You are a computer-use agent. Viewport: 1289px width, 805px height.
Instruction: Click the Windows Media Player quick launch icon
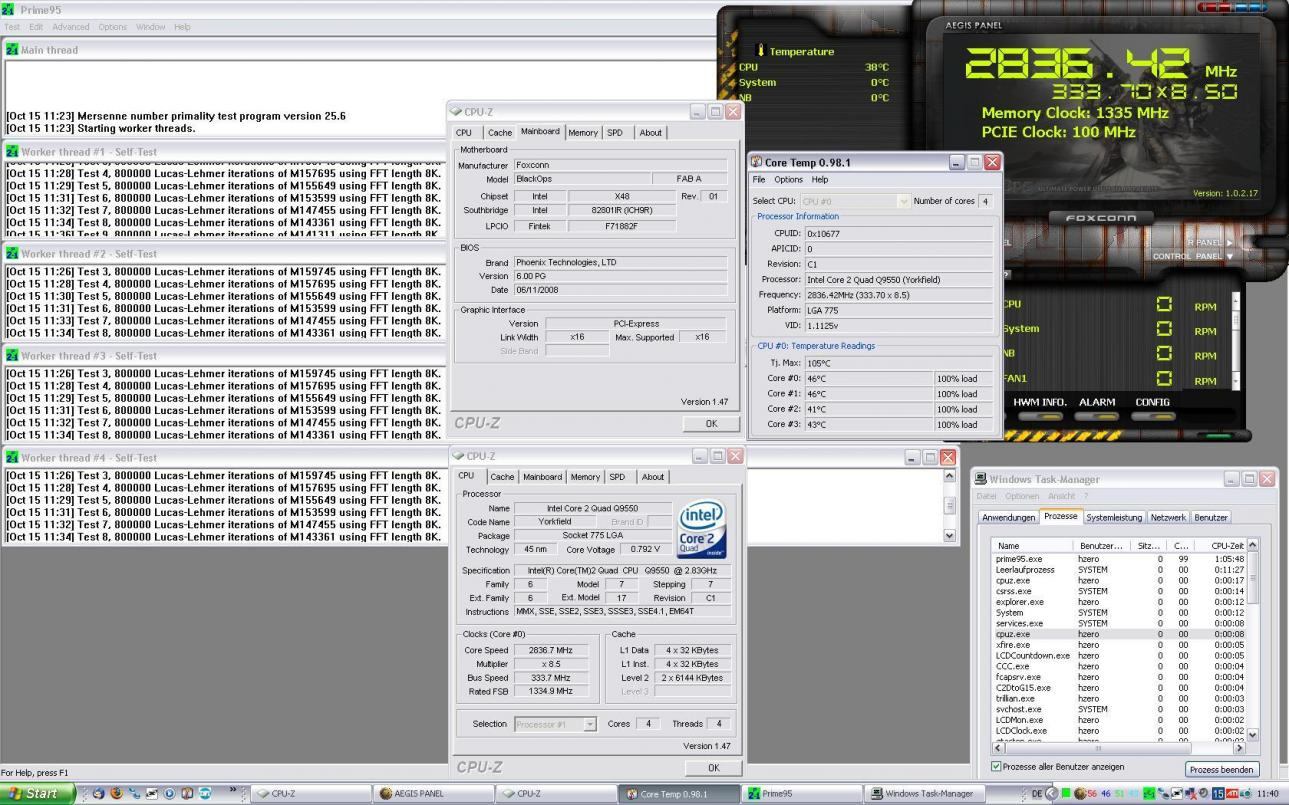pos(169,793)
